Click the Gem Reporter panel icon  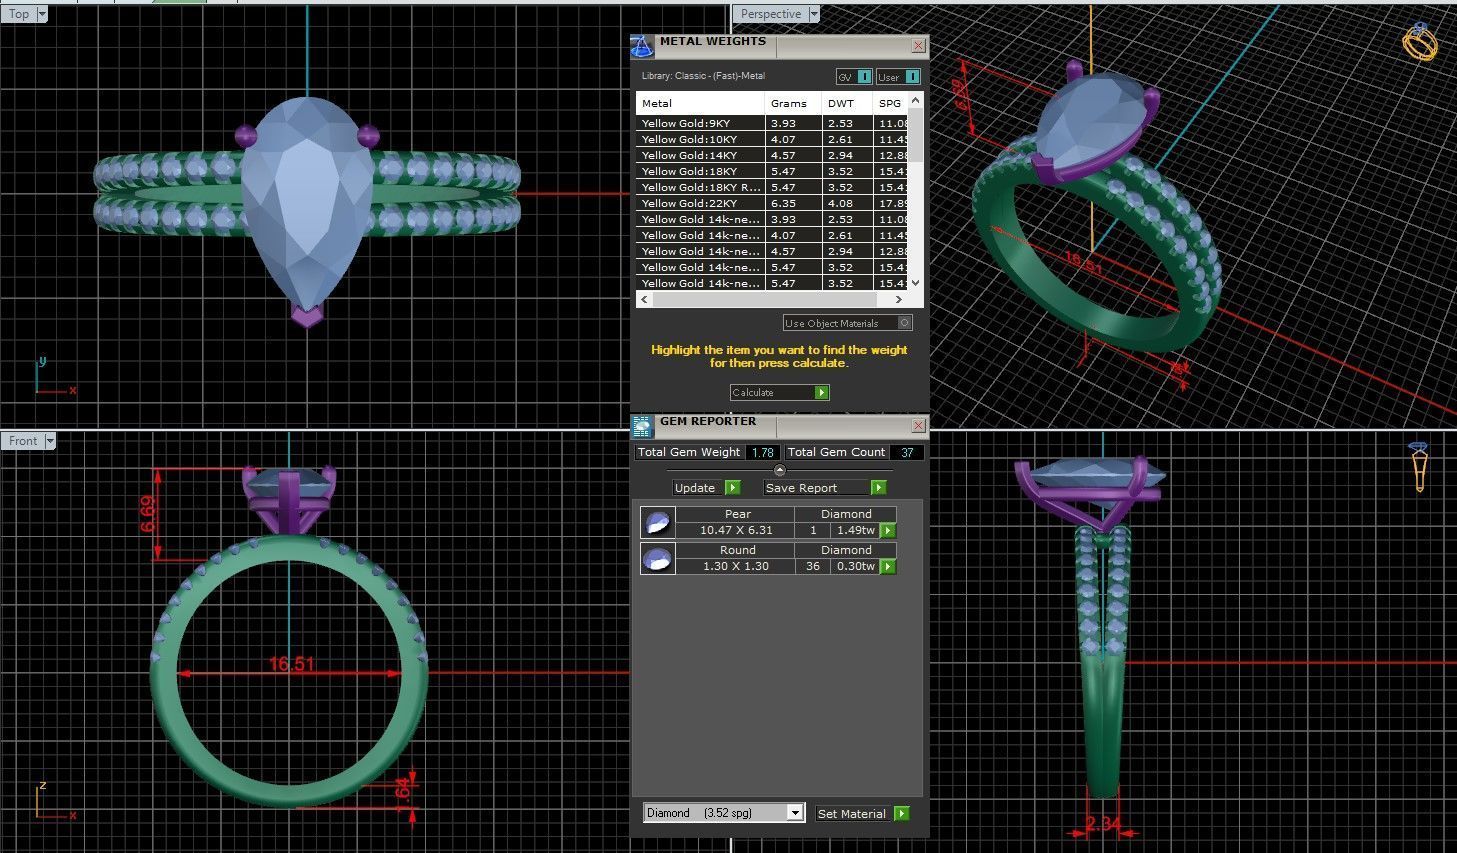tap(642, 427)
